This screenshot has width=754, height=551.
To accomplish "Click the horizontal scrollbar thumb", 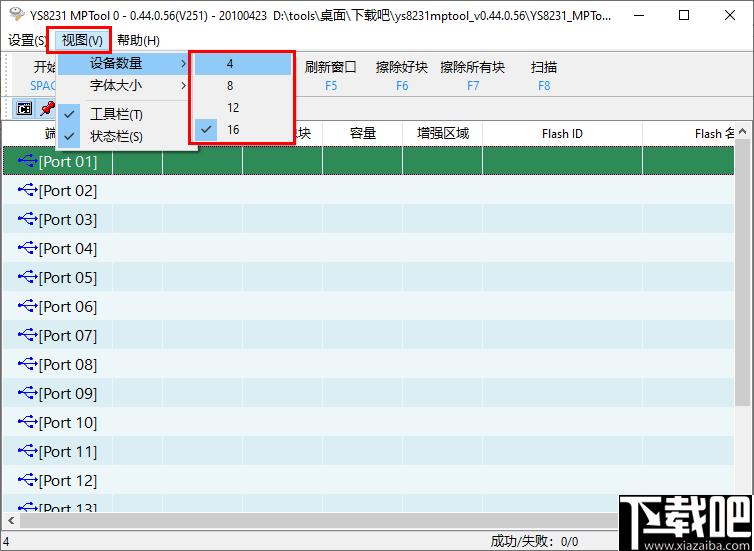I will (x=317, y=520).
